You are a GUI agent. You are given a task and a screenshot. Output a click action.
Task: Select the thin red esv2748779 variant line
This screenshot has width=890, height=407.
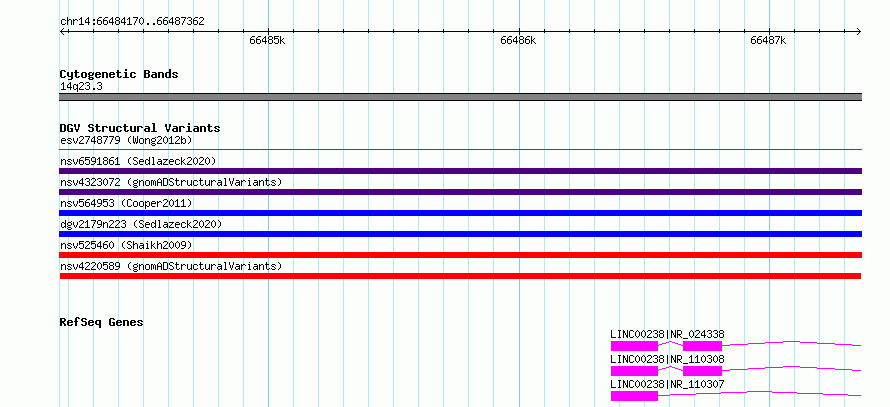coord(460,149)
